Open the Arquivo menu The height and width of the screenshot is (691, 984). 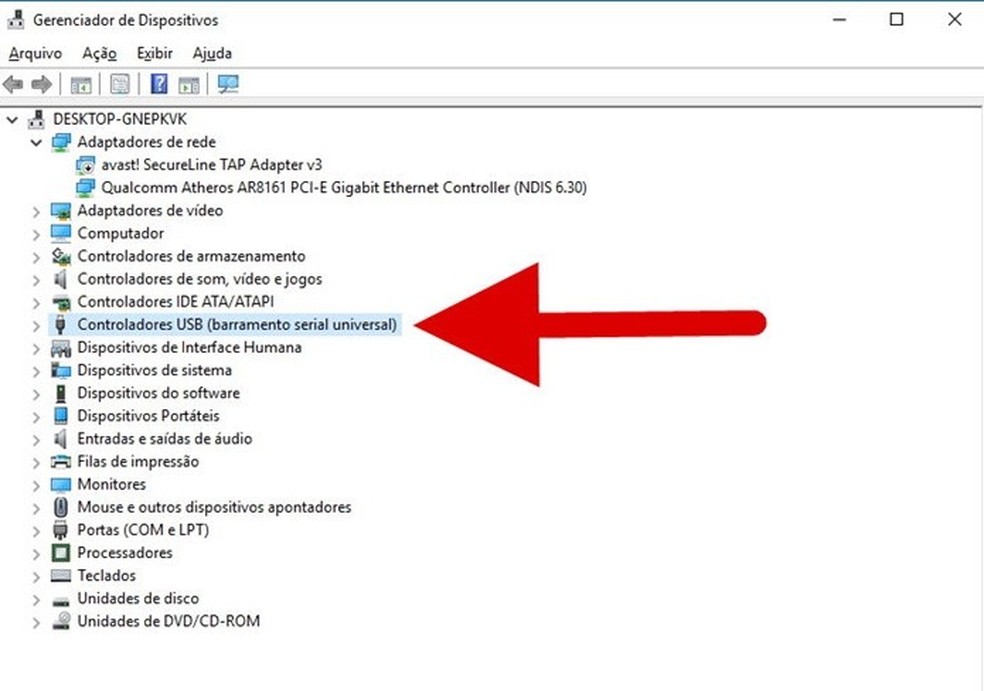[35, 53]
